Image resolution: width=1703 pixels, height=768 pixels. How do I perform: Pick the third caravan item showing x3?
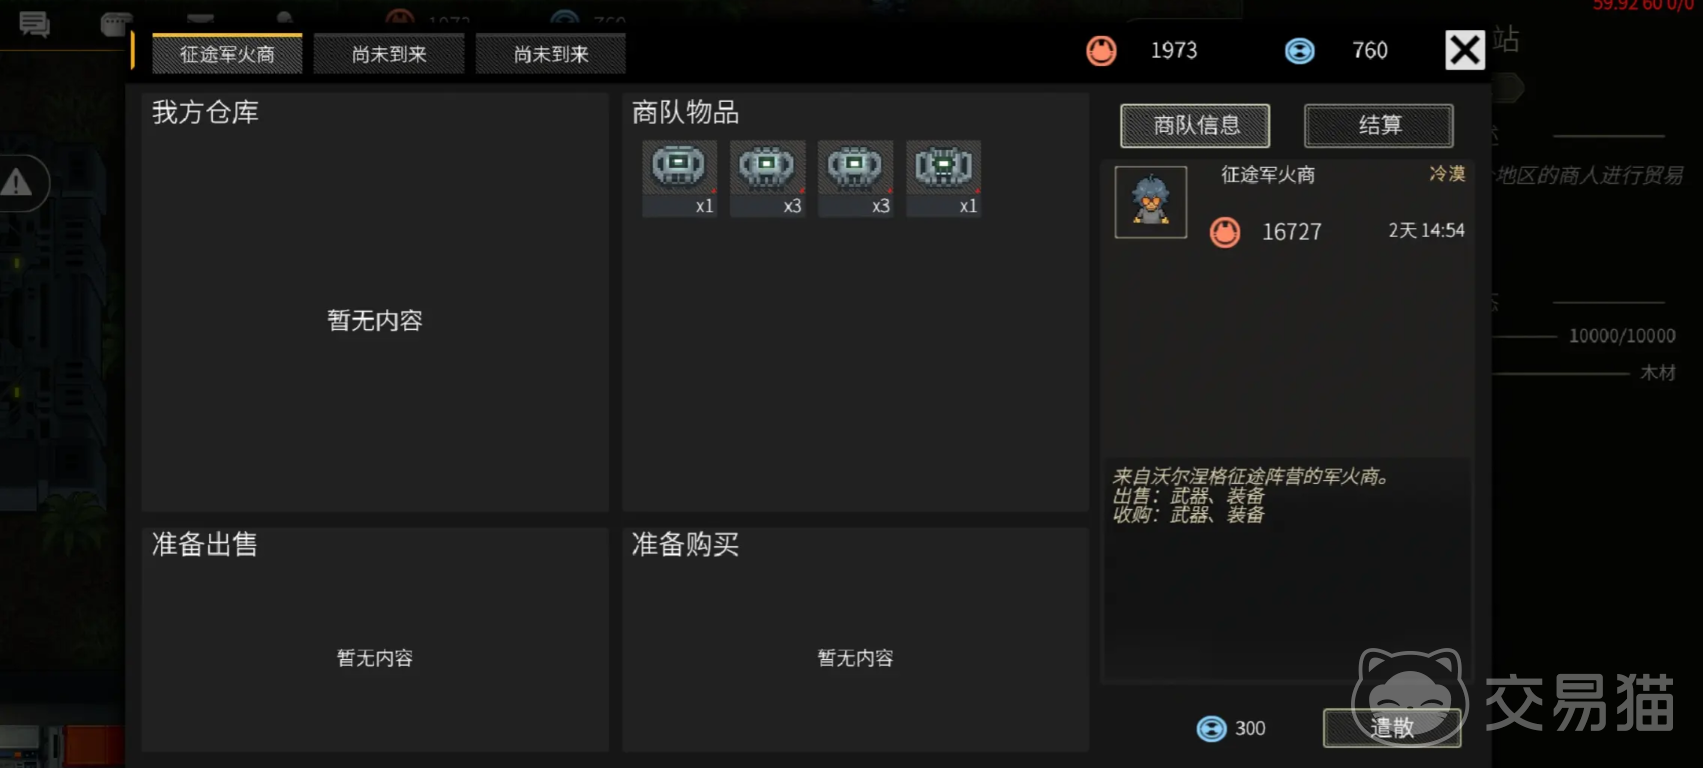[855, 178]
